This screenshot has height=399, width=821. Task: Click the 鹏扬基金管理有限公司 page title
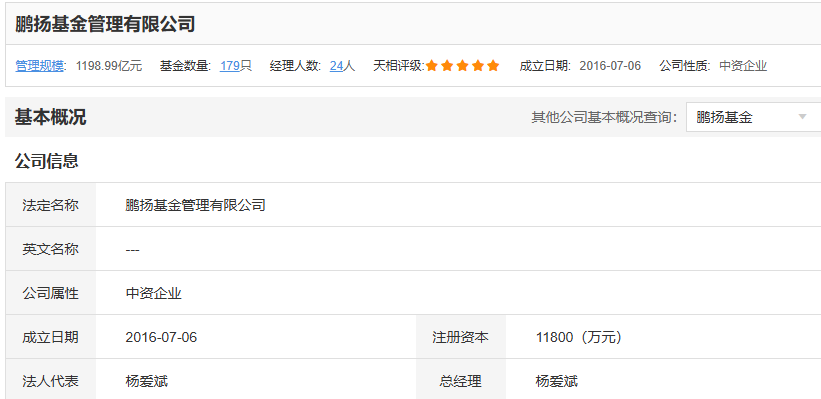pyautogui.click(x=105, y=24)
